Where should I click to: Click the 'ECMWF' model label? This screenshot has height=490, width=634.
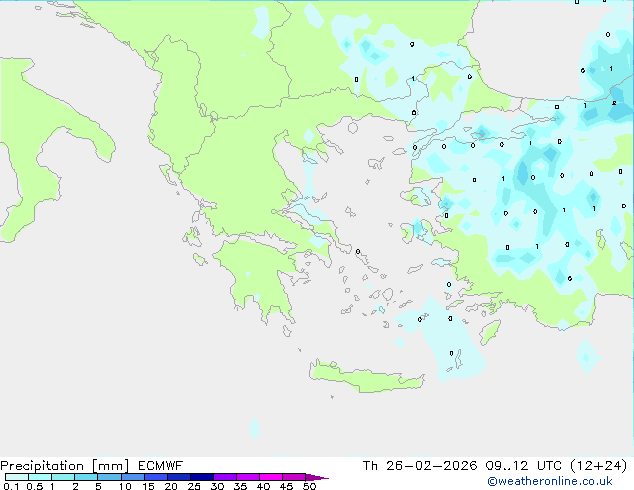coord(161,466)
